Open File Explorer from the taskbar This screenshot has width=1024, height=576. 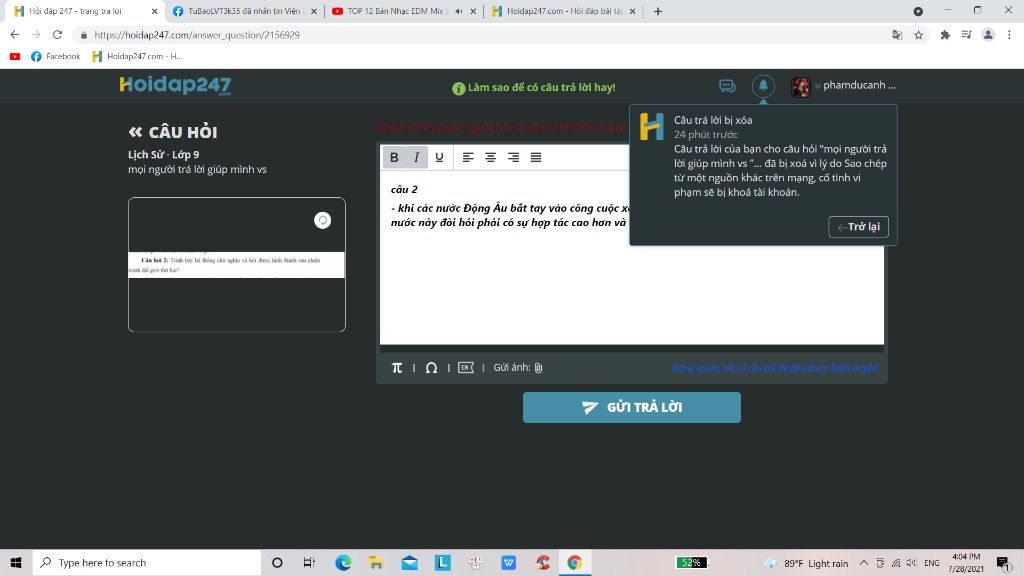[376, 562]
